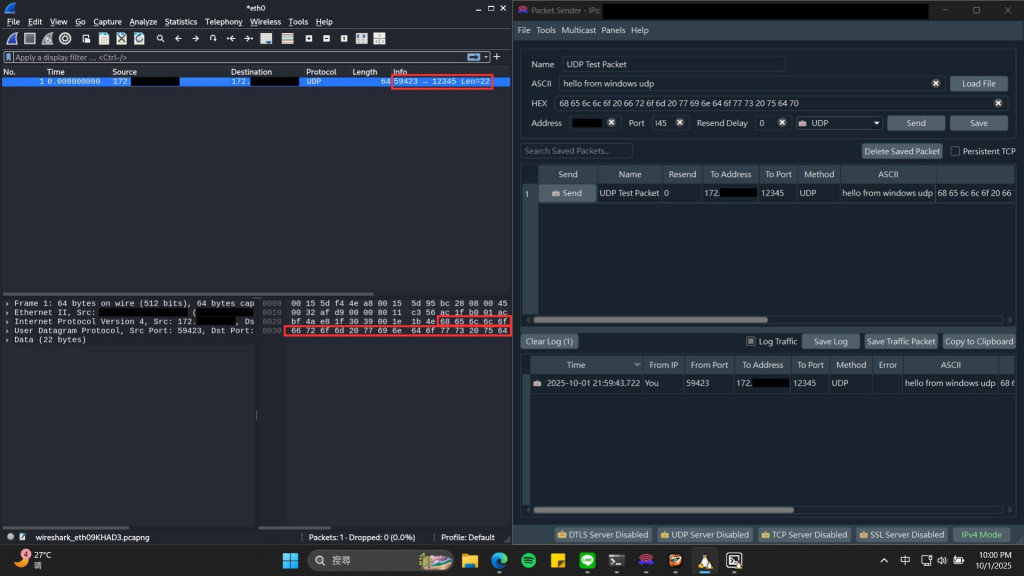The image size is (1024, 576).
Task: Expand the Ethernet II tree row
Action: pyautogui.click(x=7, y=313)
